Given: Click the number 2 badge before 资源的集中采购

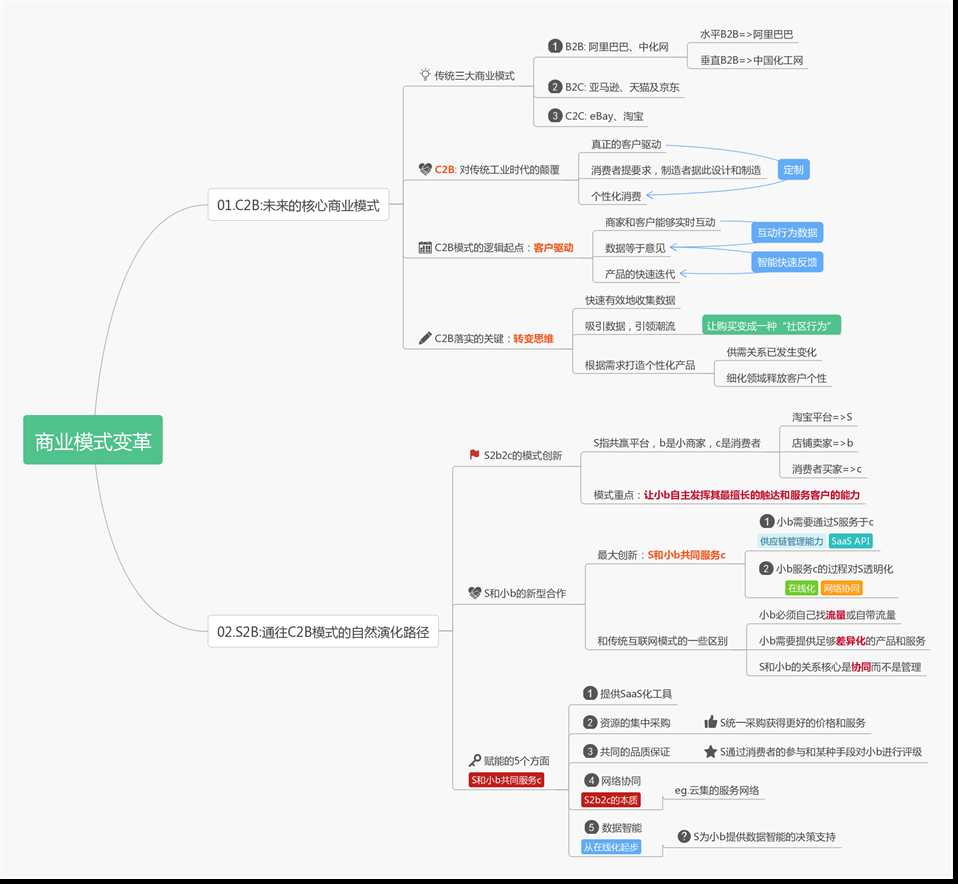Looking at the screenshot, I should pyautogui.click(x=590, y=723).
